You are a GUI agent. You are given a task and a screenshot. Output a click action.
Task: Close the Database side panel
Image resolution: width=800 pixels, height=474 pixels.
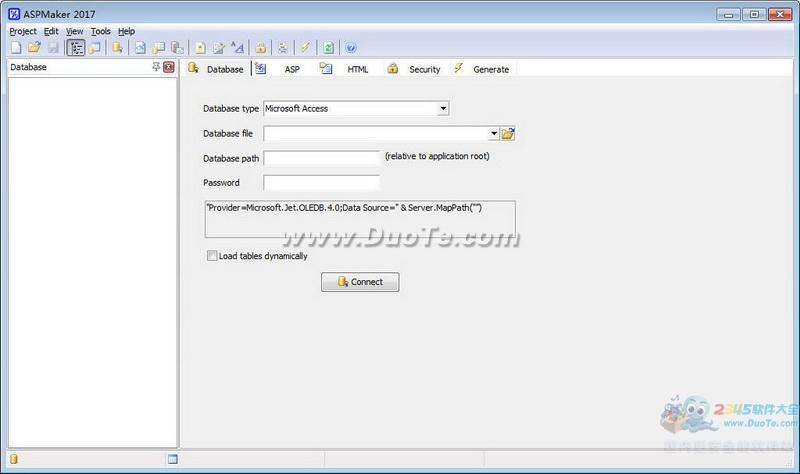169,67
